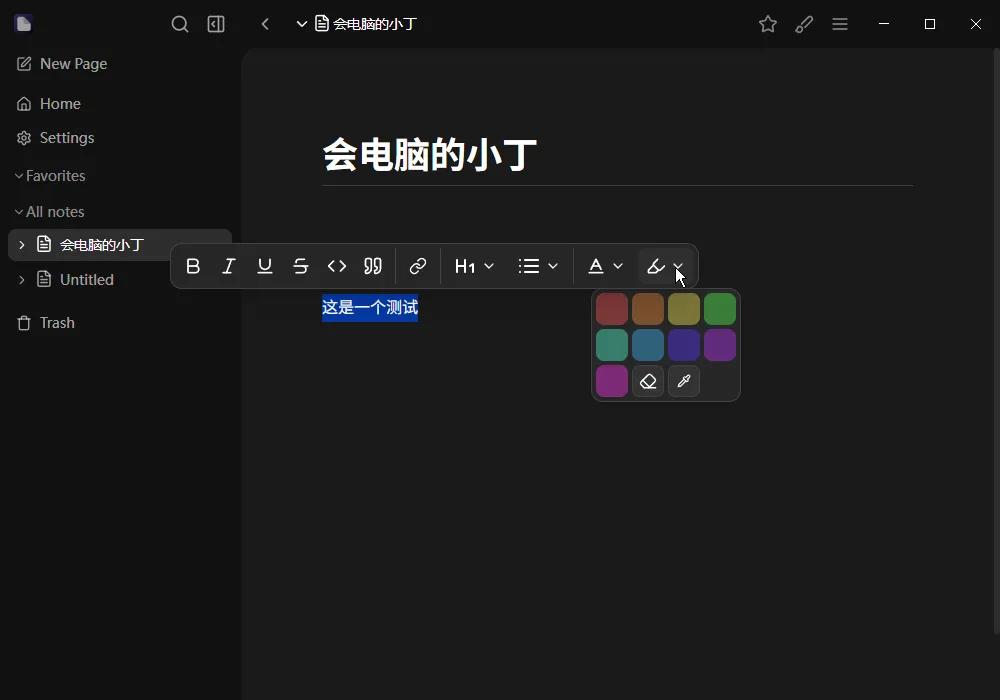This screenshot has width=1000, height=700.
Task: Open the search icon in top bar
Action: point(180,24)
